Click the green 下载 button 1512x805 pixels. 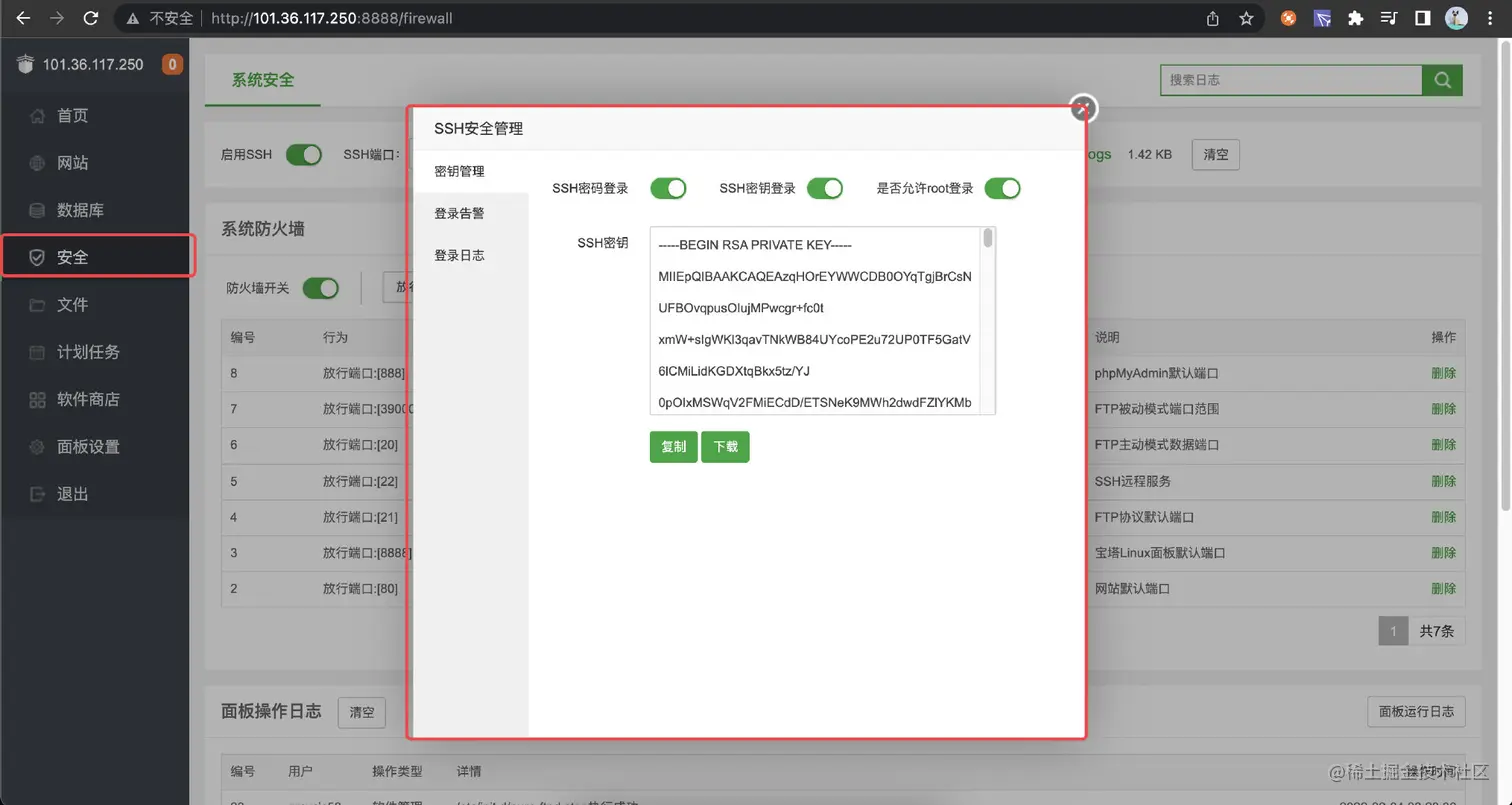(725, 447)
